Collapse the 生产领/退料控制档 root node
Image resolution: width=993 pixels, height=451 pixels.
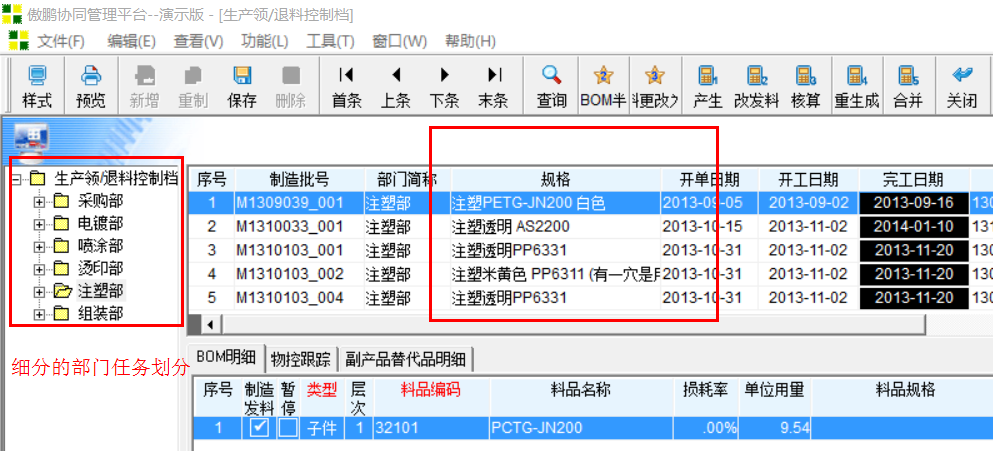click(17, 179)
